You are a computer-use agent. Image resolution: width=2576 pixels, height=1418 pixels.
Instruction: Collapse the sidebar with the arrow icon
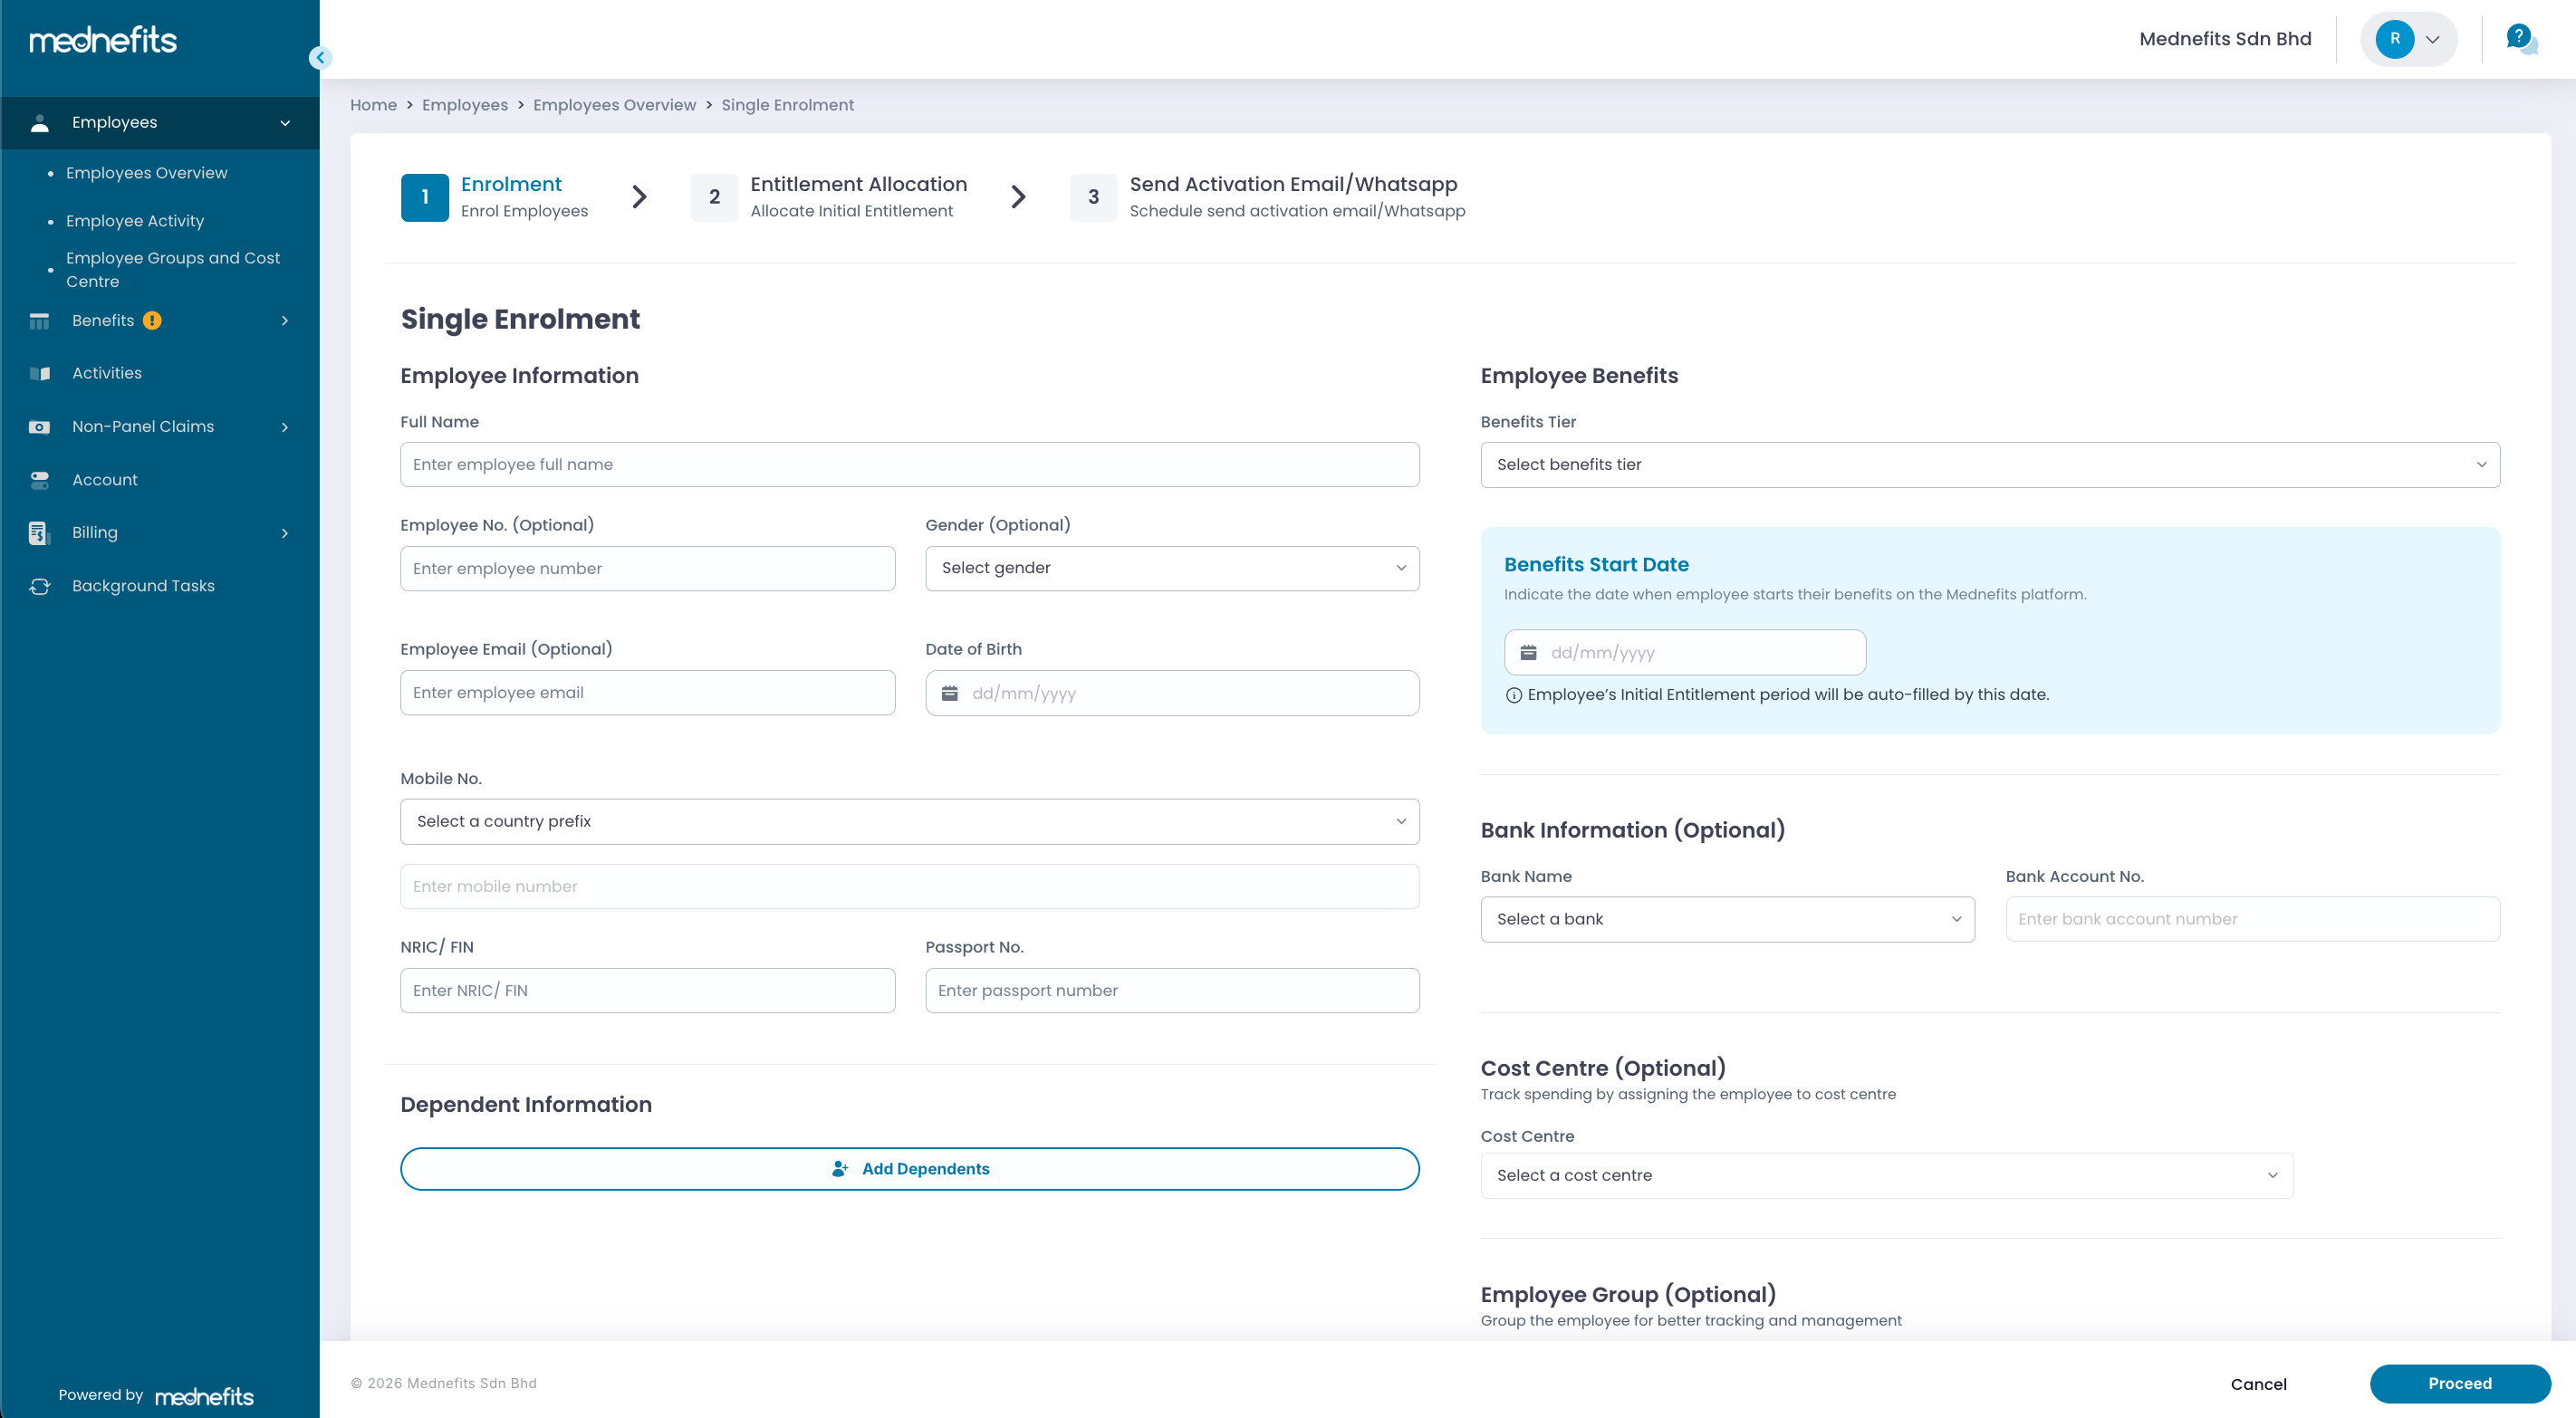click(320, 57)
